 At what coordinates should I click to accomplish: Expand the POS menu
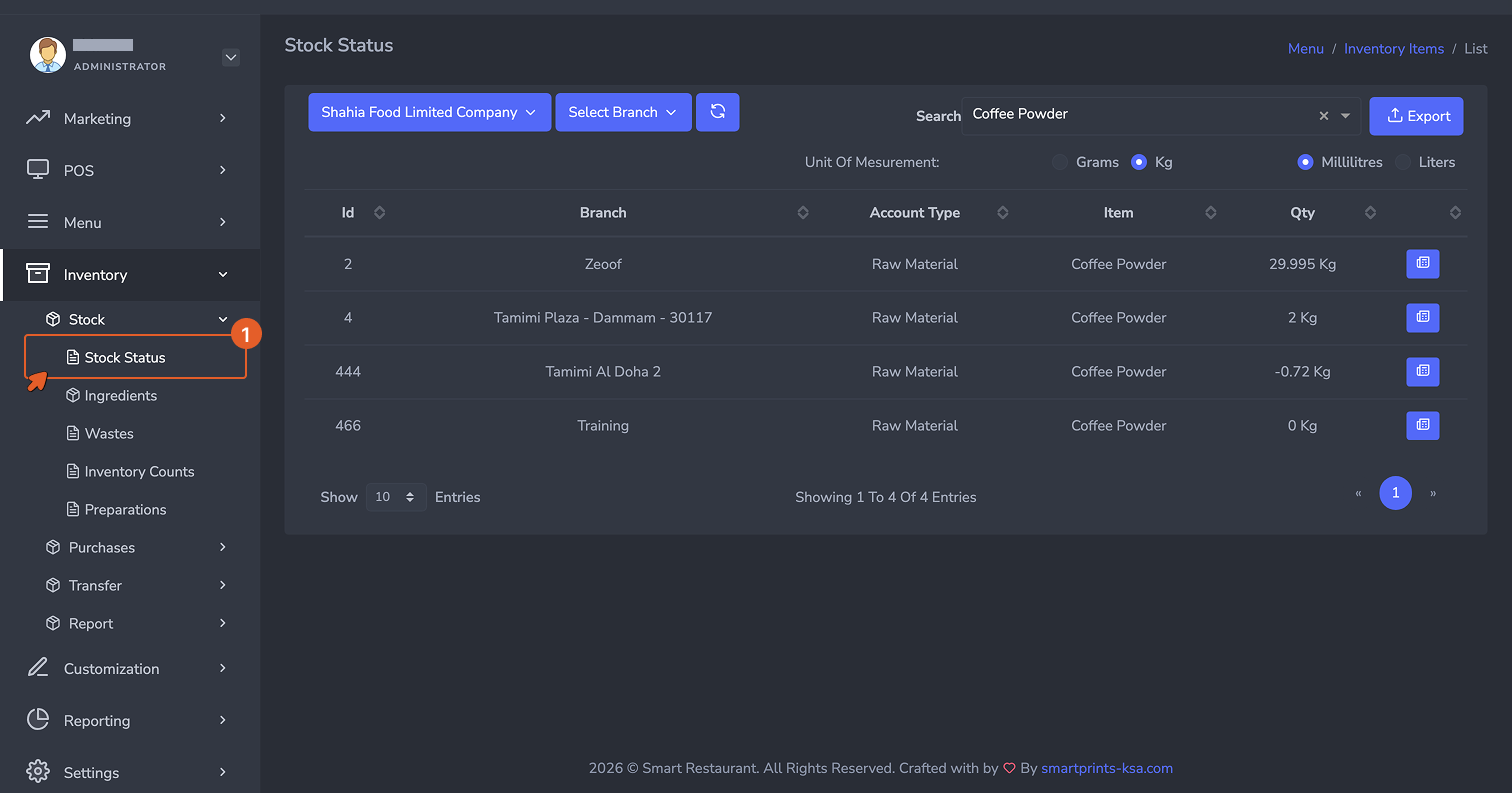click(130, 170)
